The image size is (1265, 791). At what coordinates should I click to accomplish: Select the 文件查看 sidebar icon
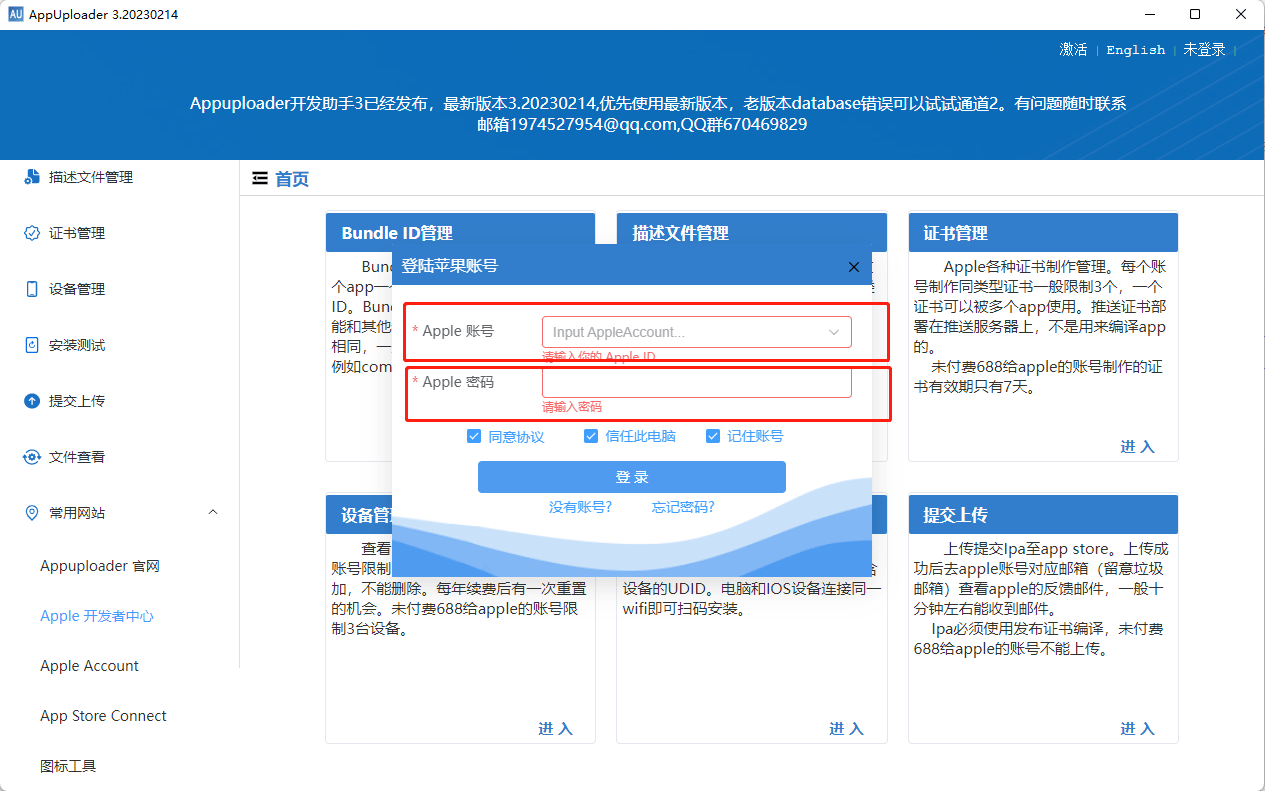(31, 456)
